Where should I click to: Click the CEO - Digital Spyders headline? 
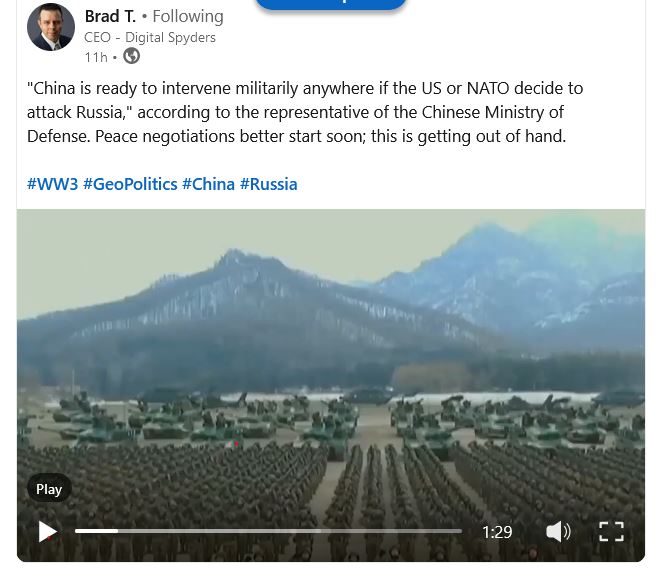150,37
